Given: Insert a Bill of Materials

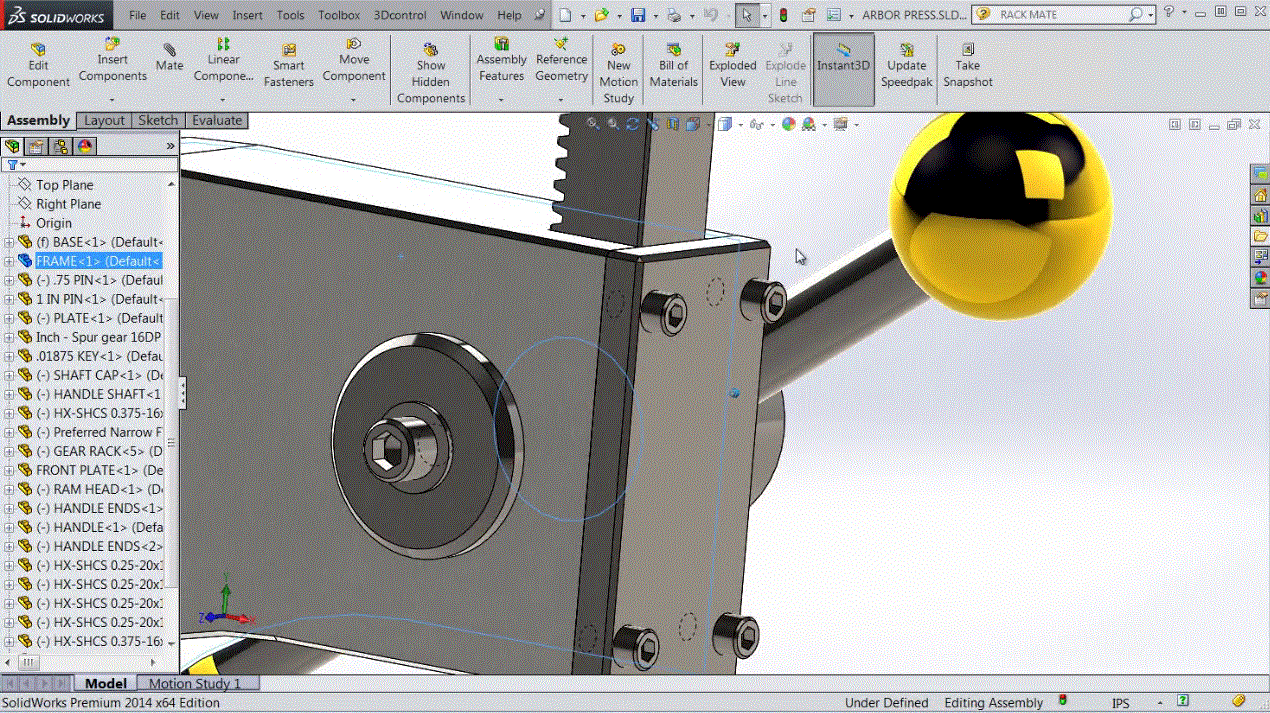Looking at the screenshot, I should tap(674, 66).
